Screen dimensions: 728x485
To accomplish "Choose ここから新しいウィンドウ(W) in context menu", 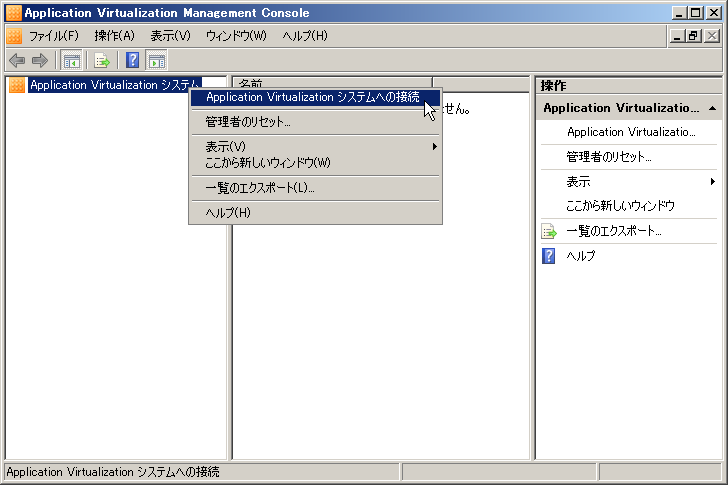I will (x=315, y=163).
